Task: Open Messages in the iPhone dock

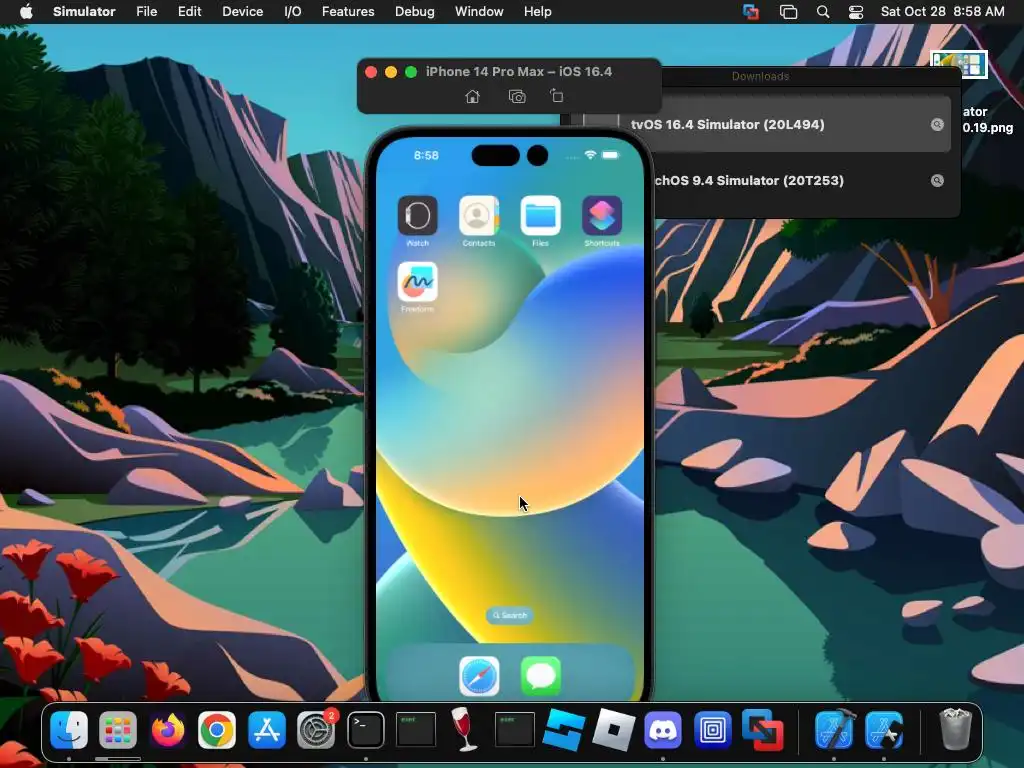Action: coord(541,676)
